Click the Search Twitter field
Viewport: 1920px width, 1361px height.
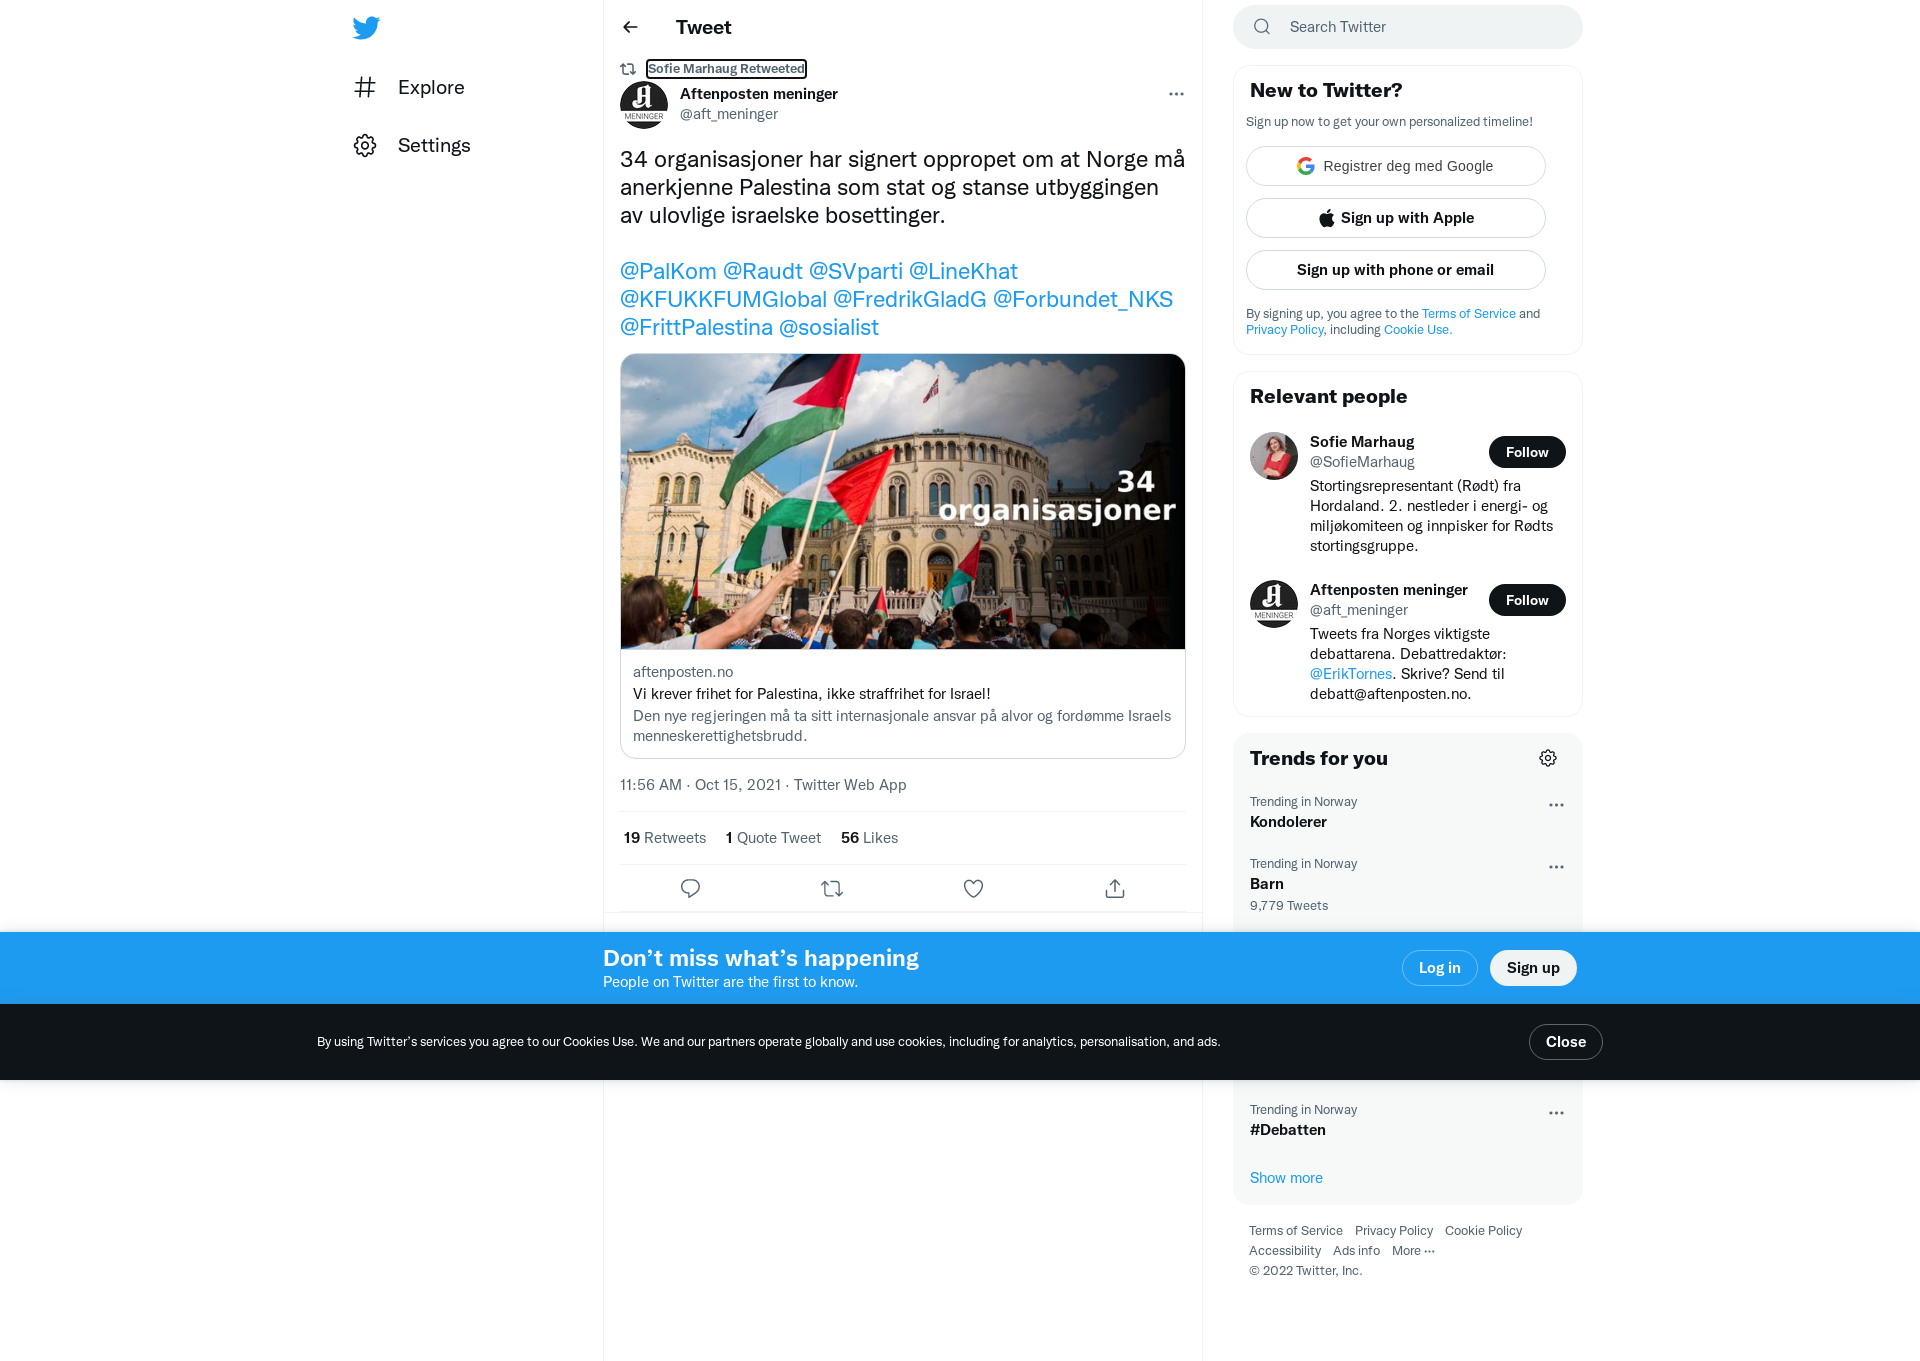pyautogui.click(x=1407, y=27)
